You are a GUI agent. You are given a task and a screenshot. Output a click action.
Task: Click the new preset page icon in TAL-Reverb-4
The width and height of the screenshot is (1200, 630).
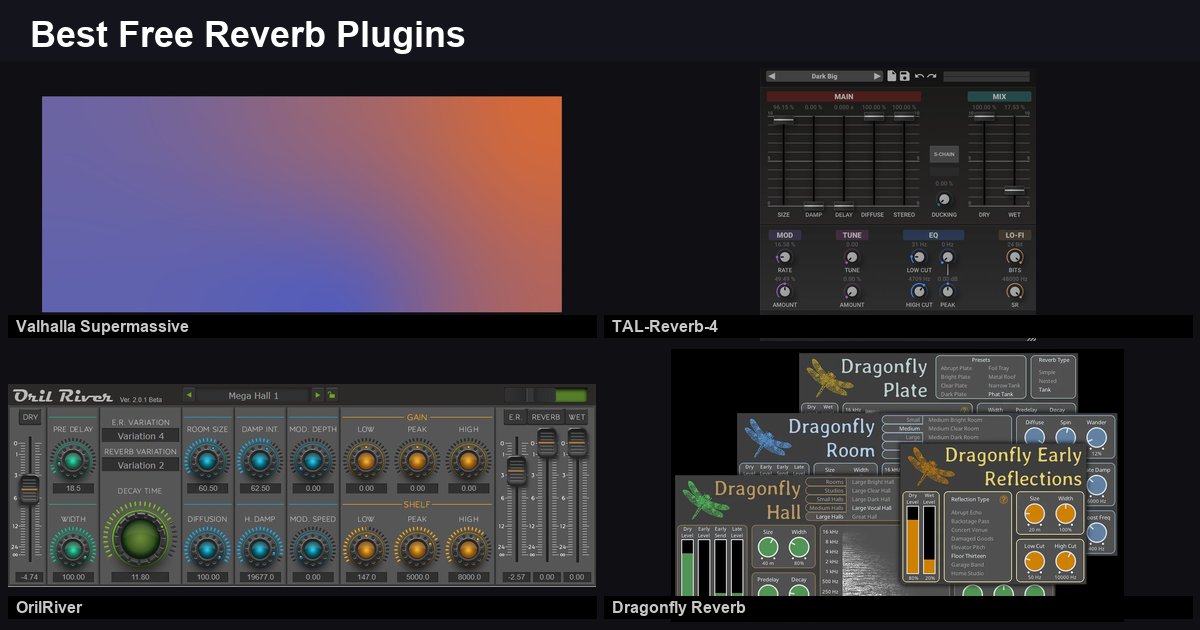tap(893, 76)
